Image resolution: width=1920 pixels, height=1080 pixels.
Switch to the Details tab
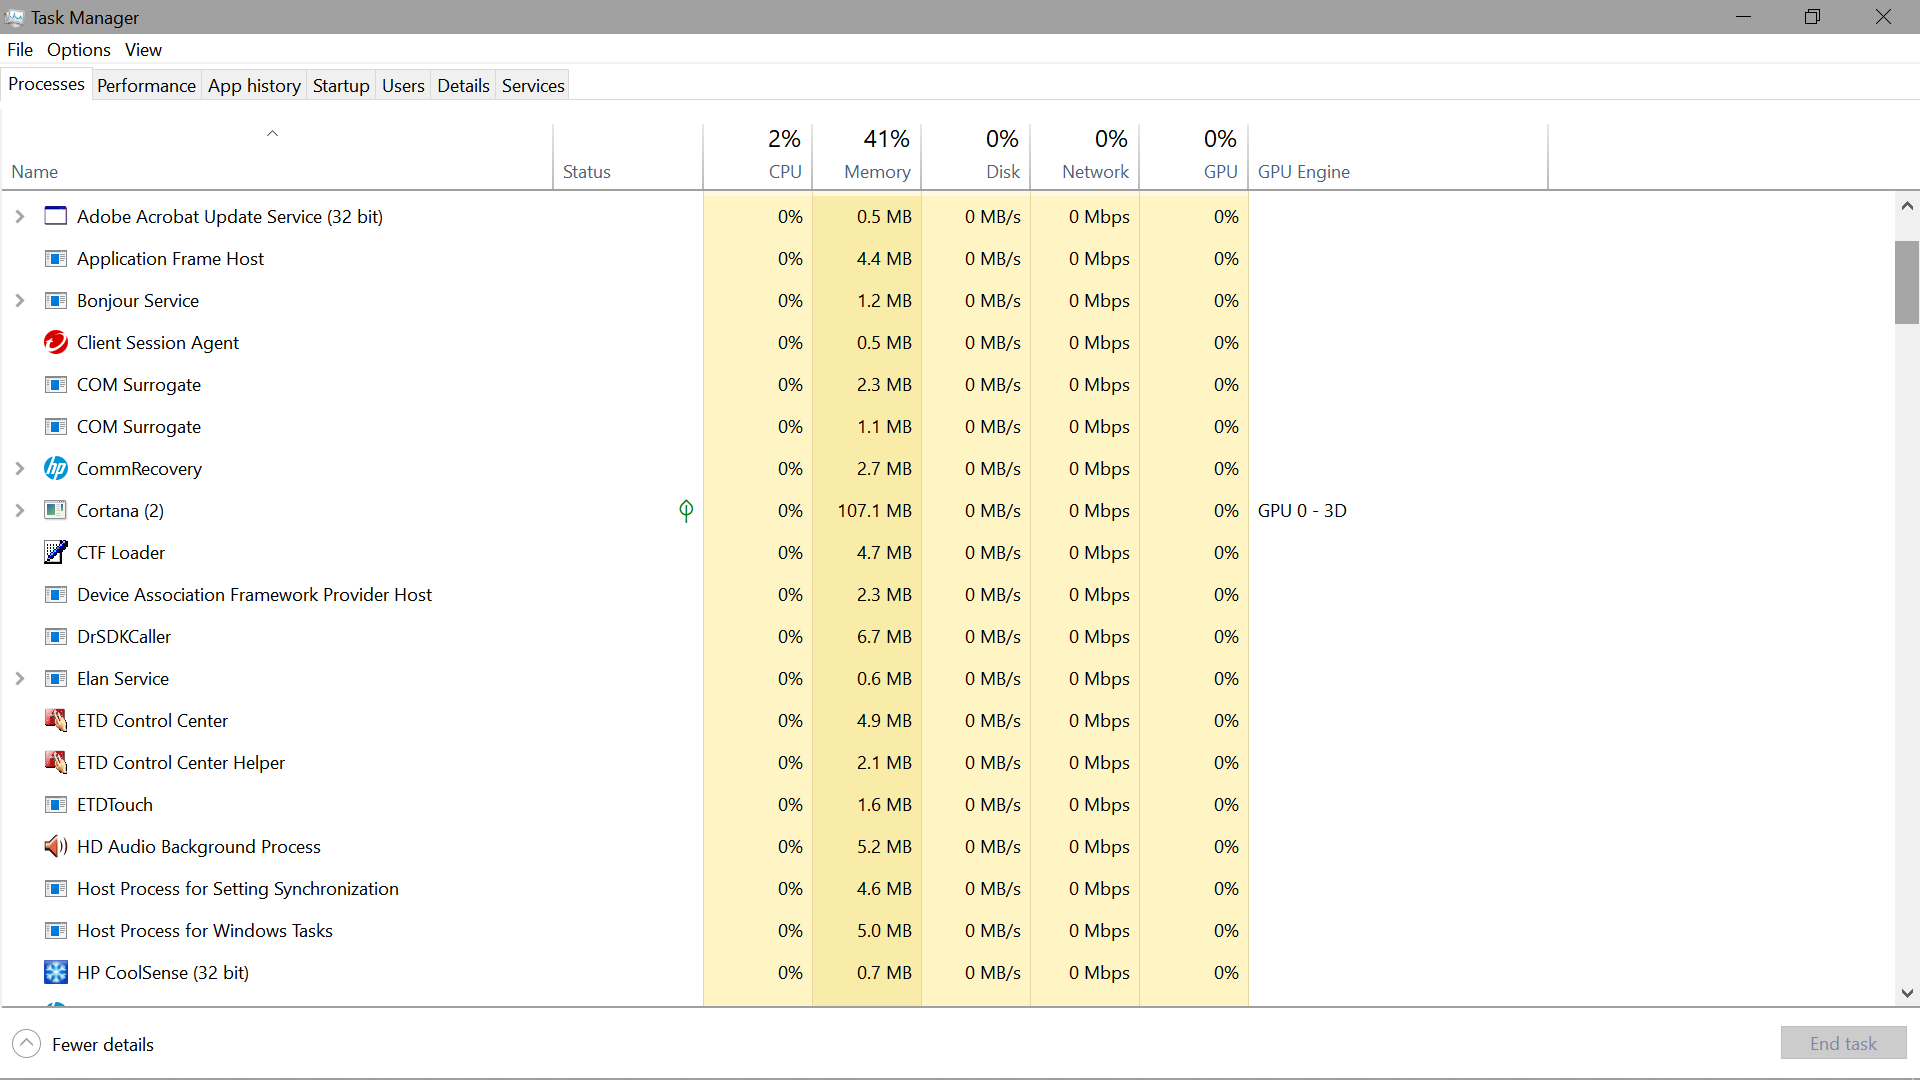(x=463, y=85)
